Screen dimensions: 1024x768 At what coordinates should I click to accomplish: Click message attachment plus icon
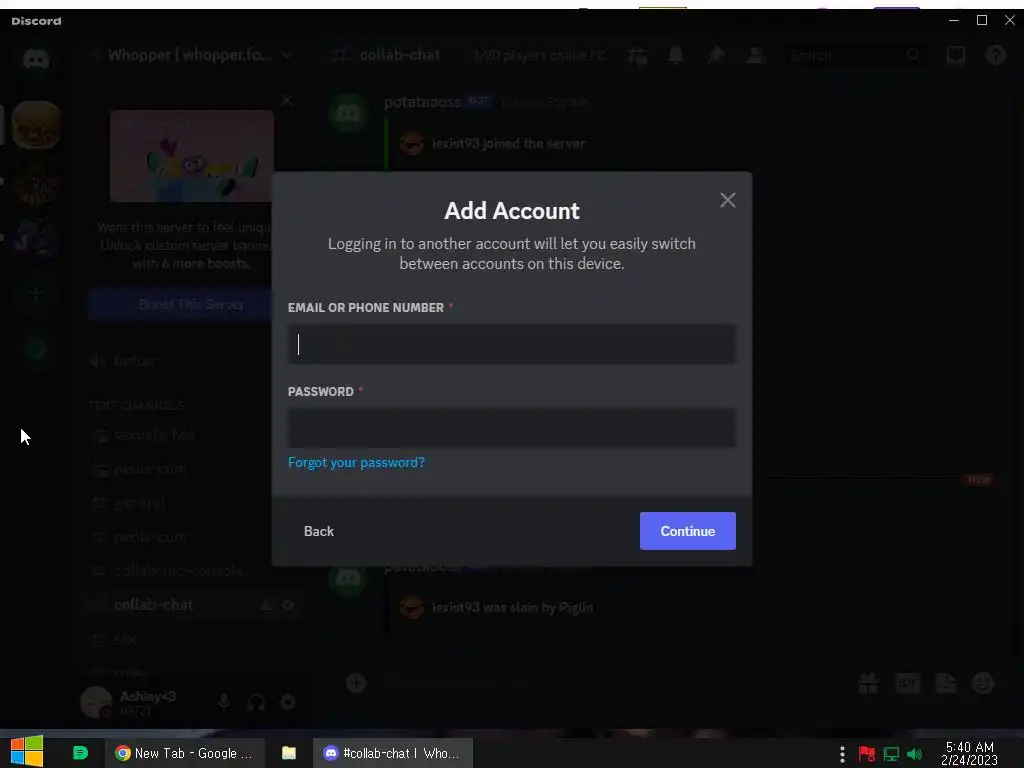[356, 683]
